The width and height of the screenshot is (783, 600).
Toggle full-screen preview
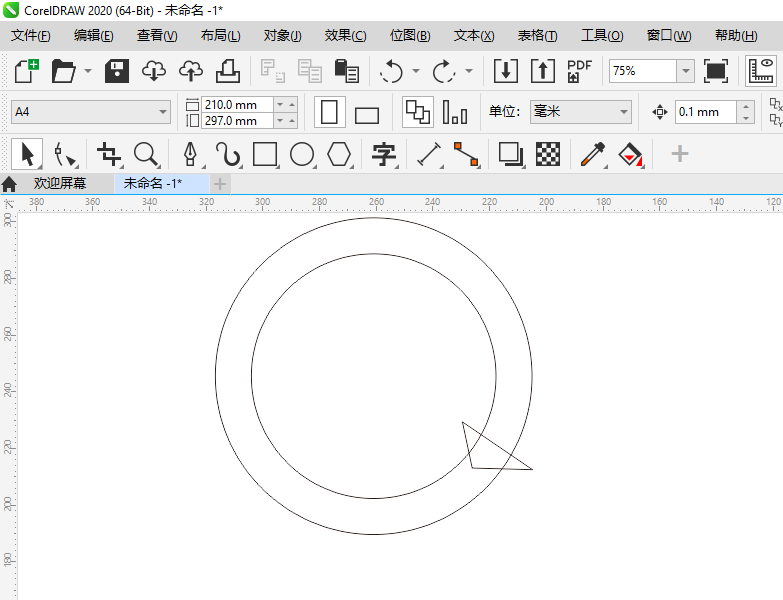click(x=716, y=71)
